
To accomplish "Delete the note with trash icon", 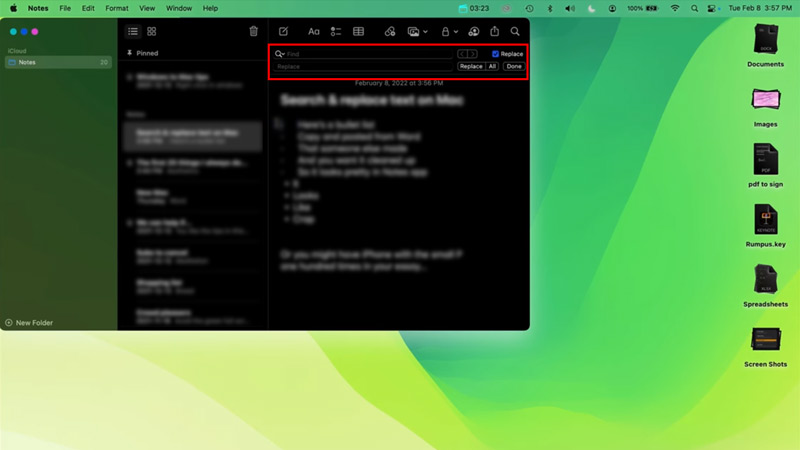I will pos(254,32).
